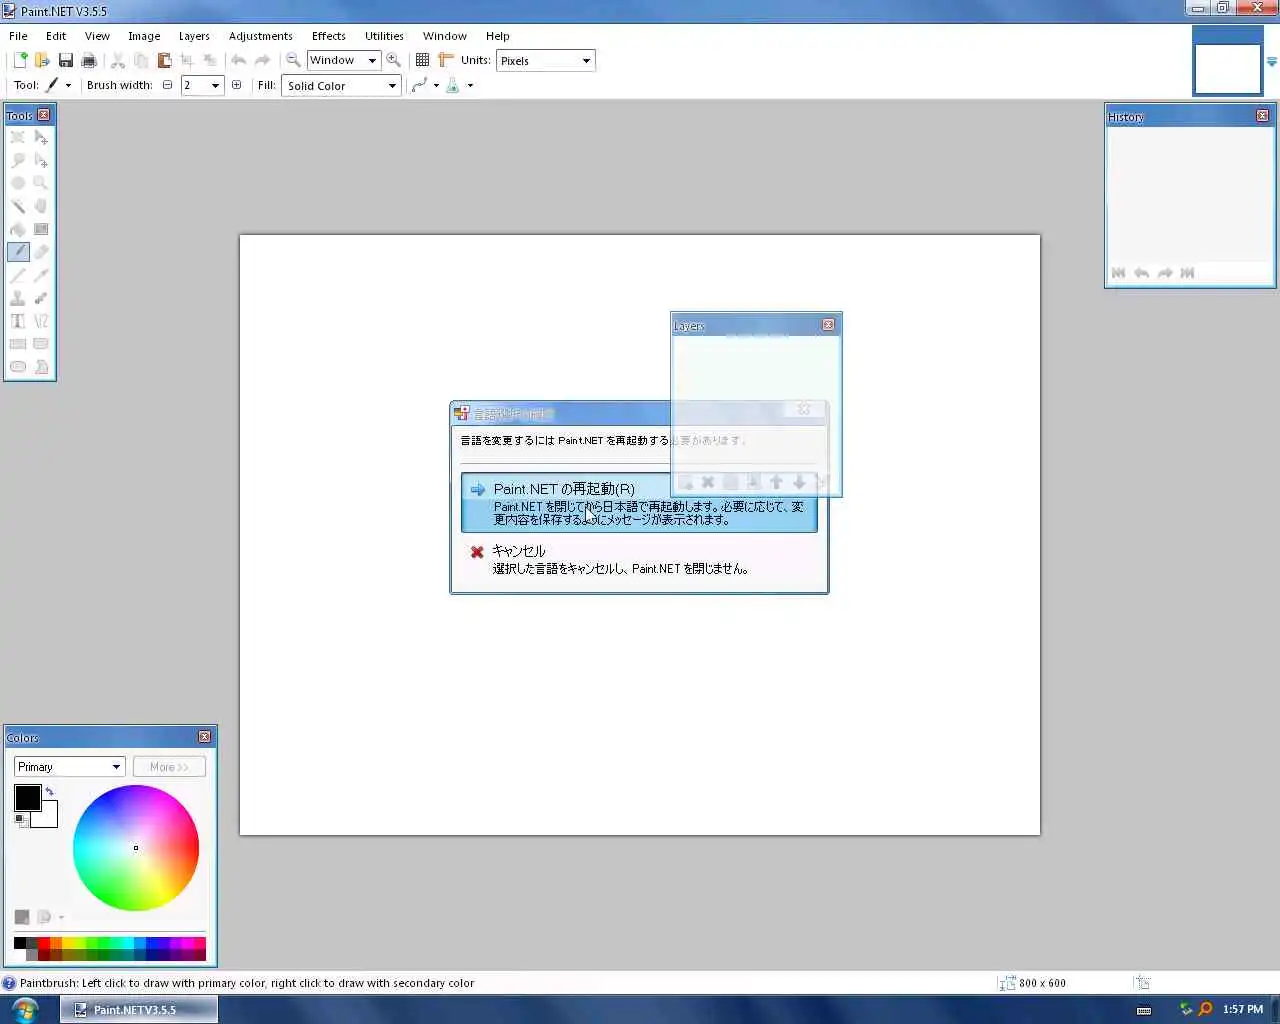Image resolution: width=1280 pixels, height=1024 pixels.
Task: Zoom out with the magnifier minus icon
Action: pos(293,60)
